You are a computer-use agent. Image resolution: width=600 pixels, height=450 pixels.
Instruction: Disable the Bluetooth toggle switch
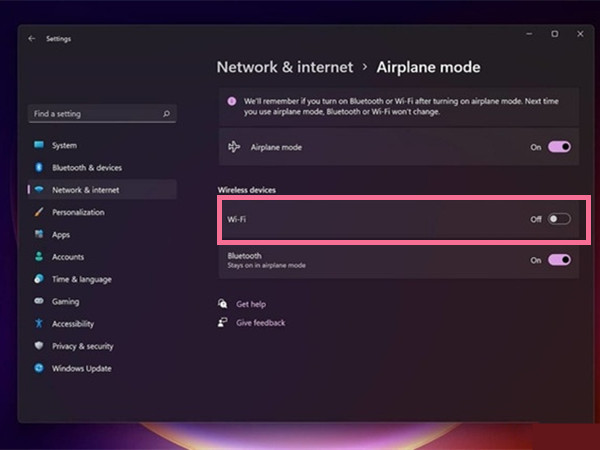click(559, 260)
